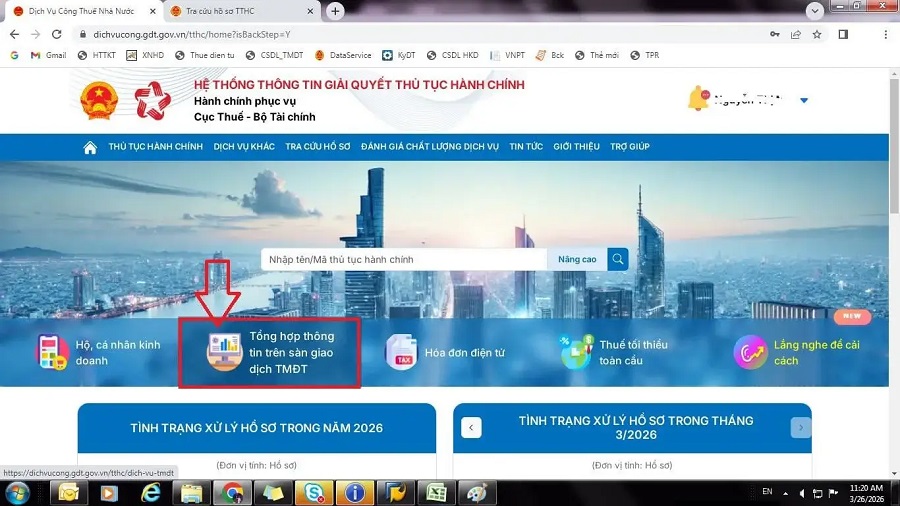
Task: Open the Windows Start menu
Action: tap(18, 493)
